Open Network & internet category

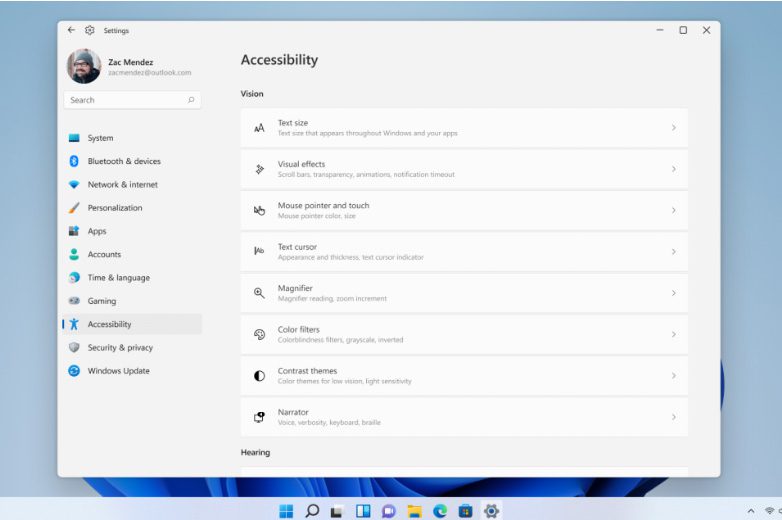[x=123, y=184]
